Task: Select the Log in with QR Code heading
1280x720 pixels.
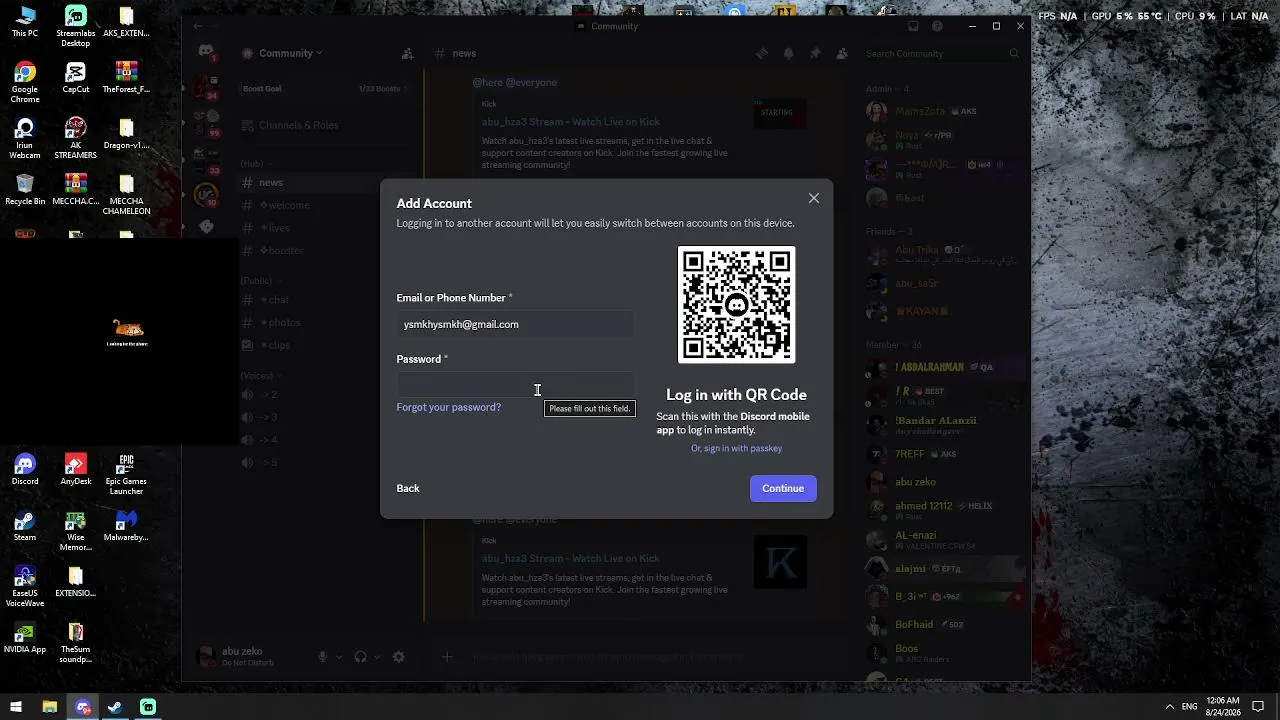Action: [737, 395]
